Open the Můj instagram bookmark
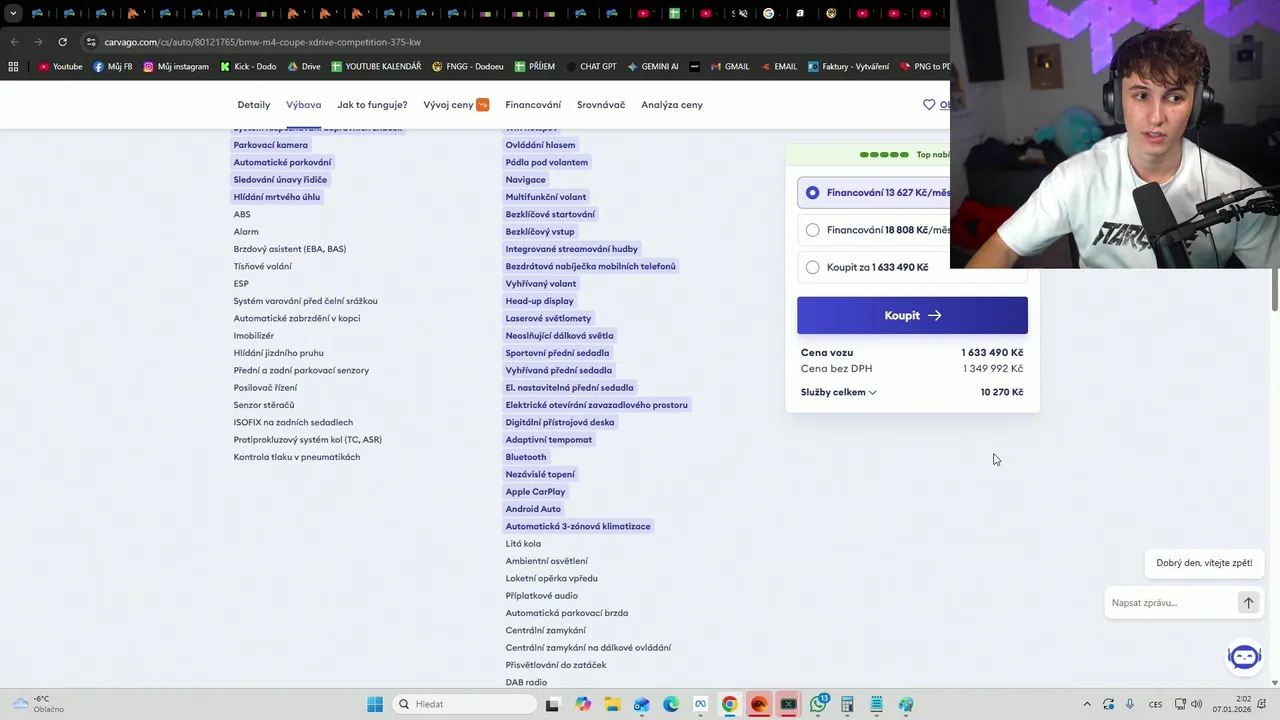Screen dimensions: 1280x720 coord(176,67)
